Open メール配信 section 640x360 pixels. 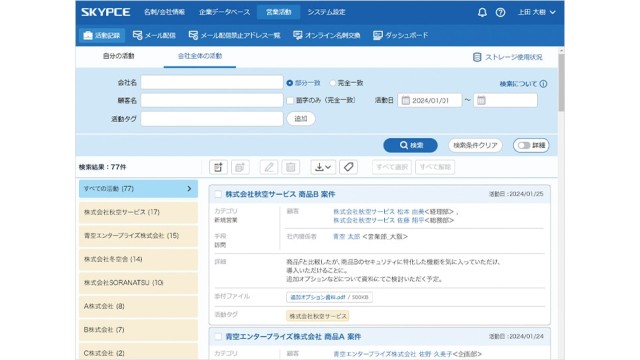coord(154,36)
